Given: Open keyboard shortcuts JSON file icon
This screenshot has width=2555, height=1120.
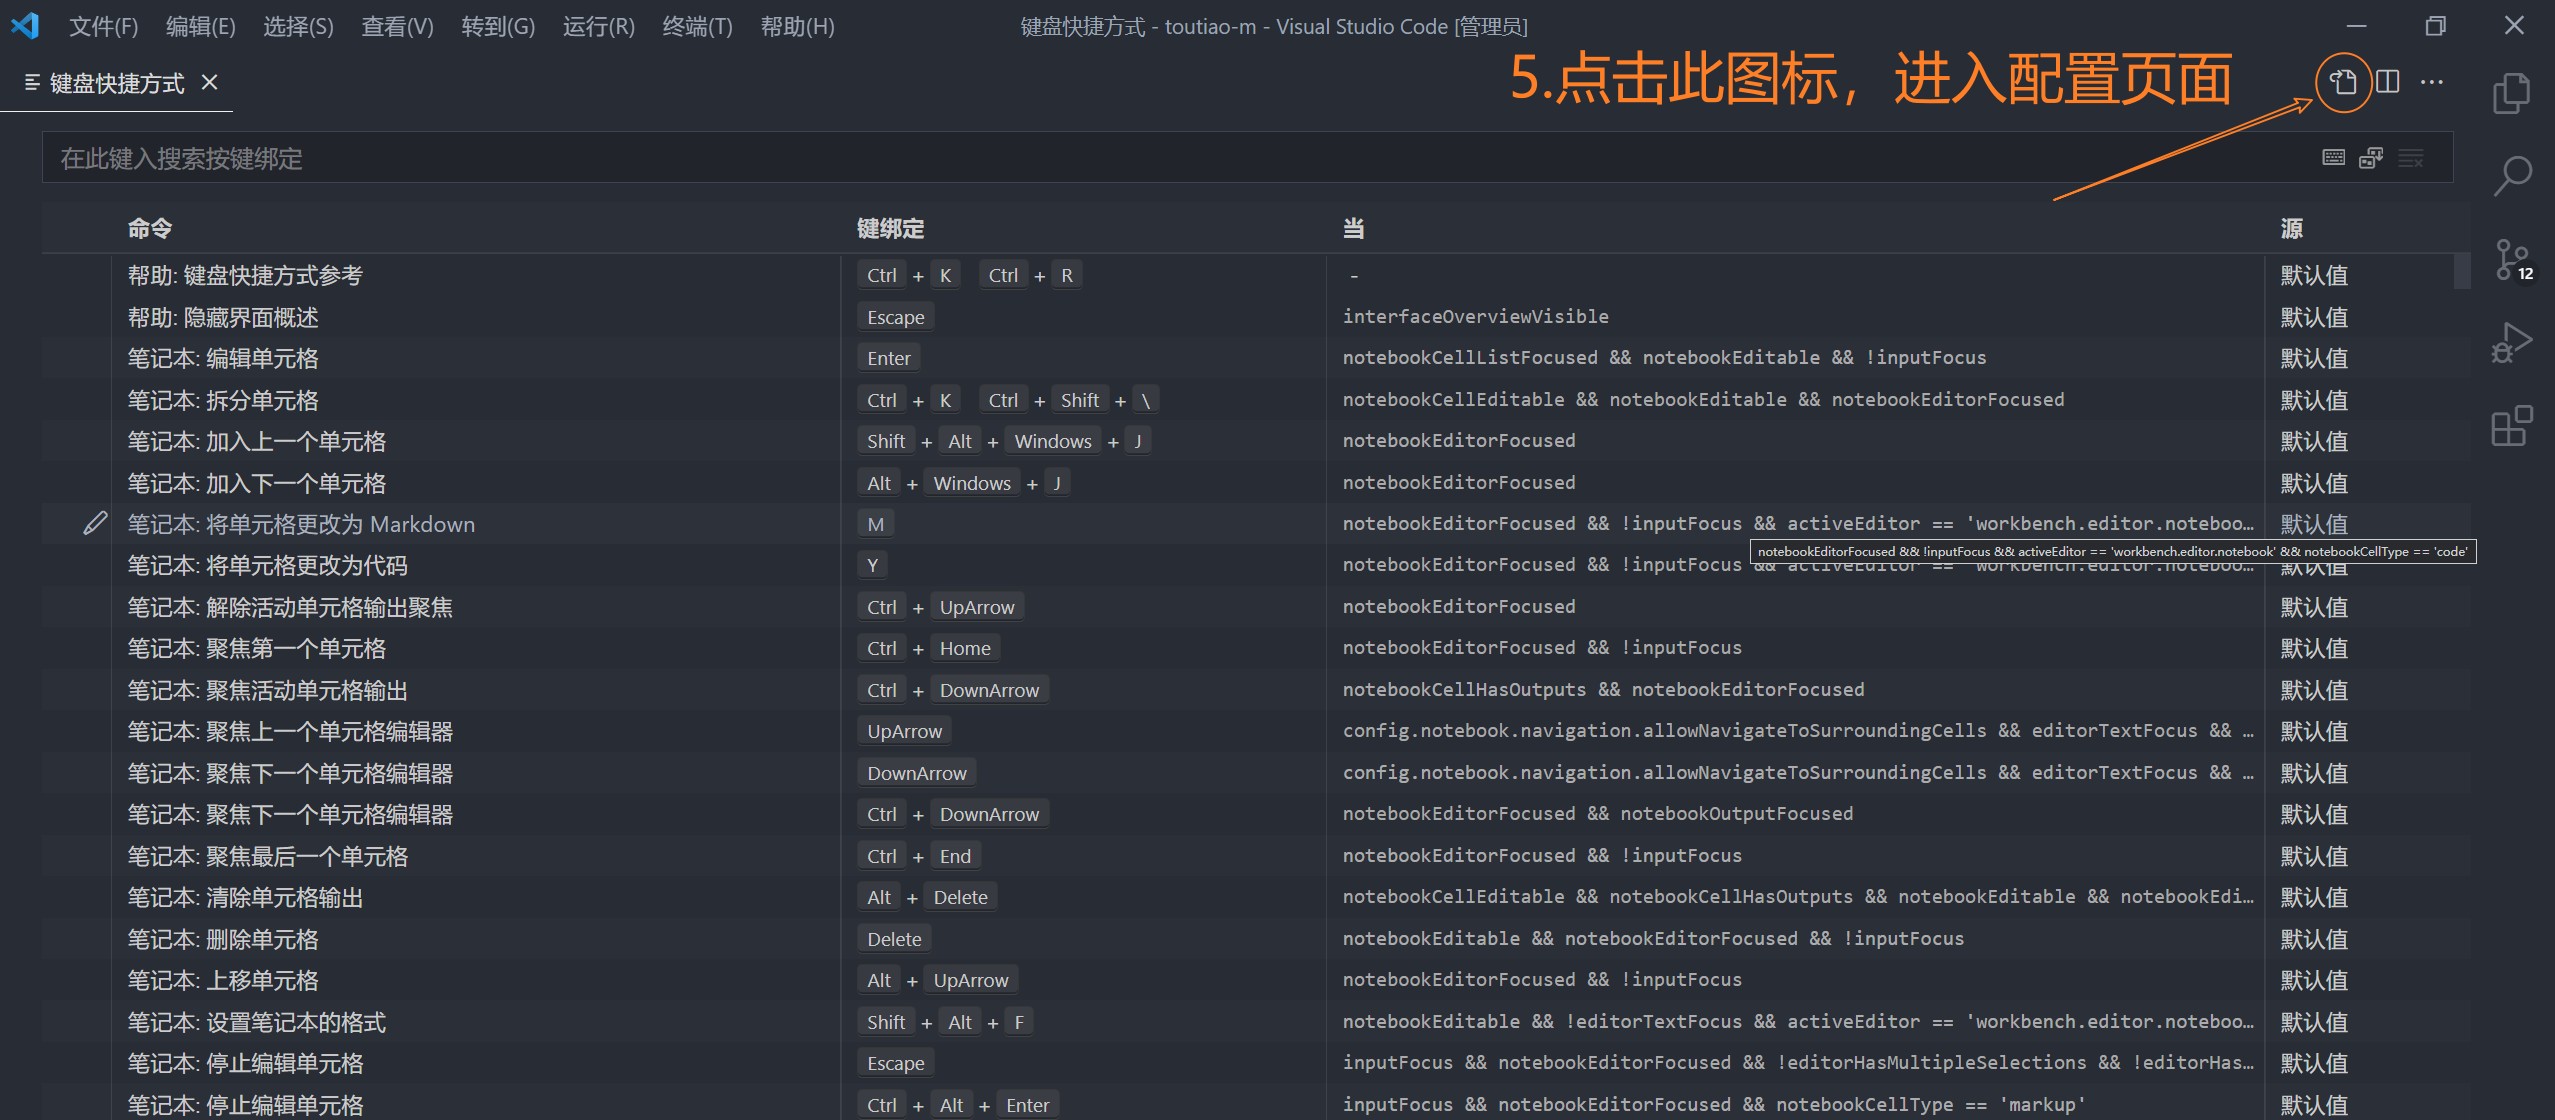Looking at the screenshot, I should (x=2343, y=82).
